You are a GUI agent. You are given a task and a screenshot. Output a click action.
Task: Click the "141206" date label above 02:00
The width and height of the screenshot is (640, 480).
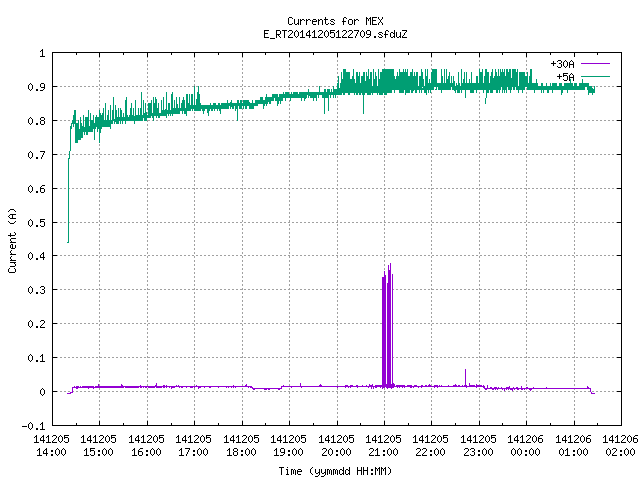(x=620, y=439)
